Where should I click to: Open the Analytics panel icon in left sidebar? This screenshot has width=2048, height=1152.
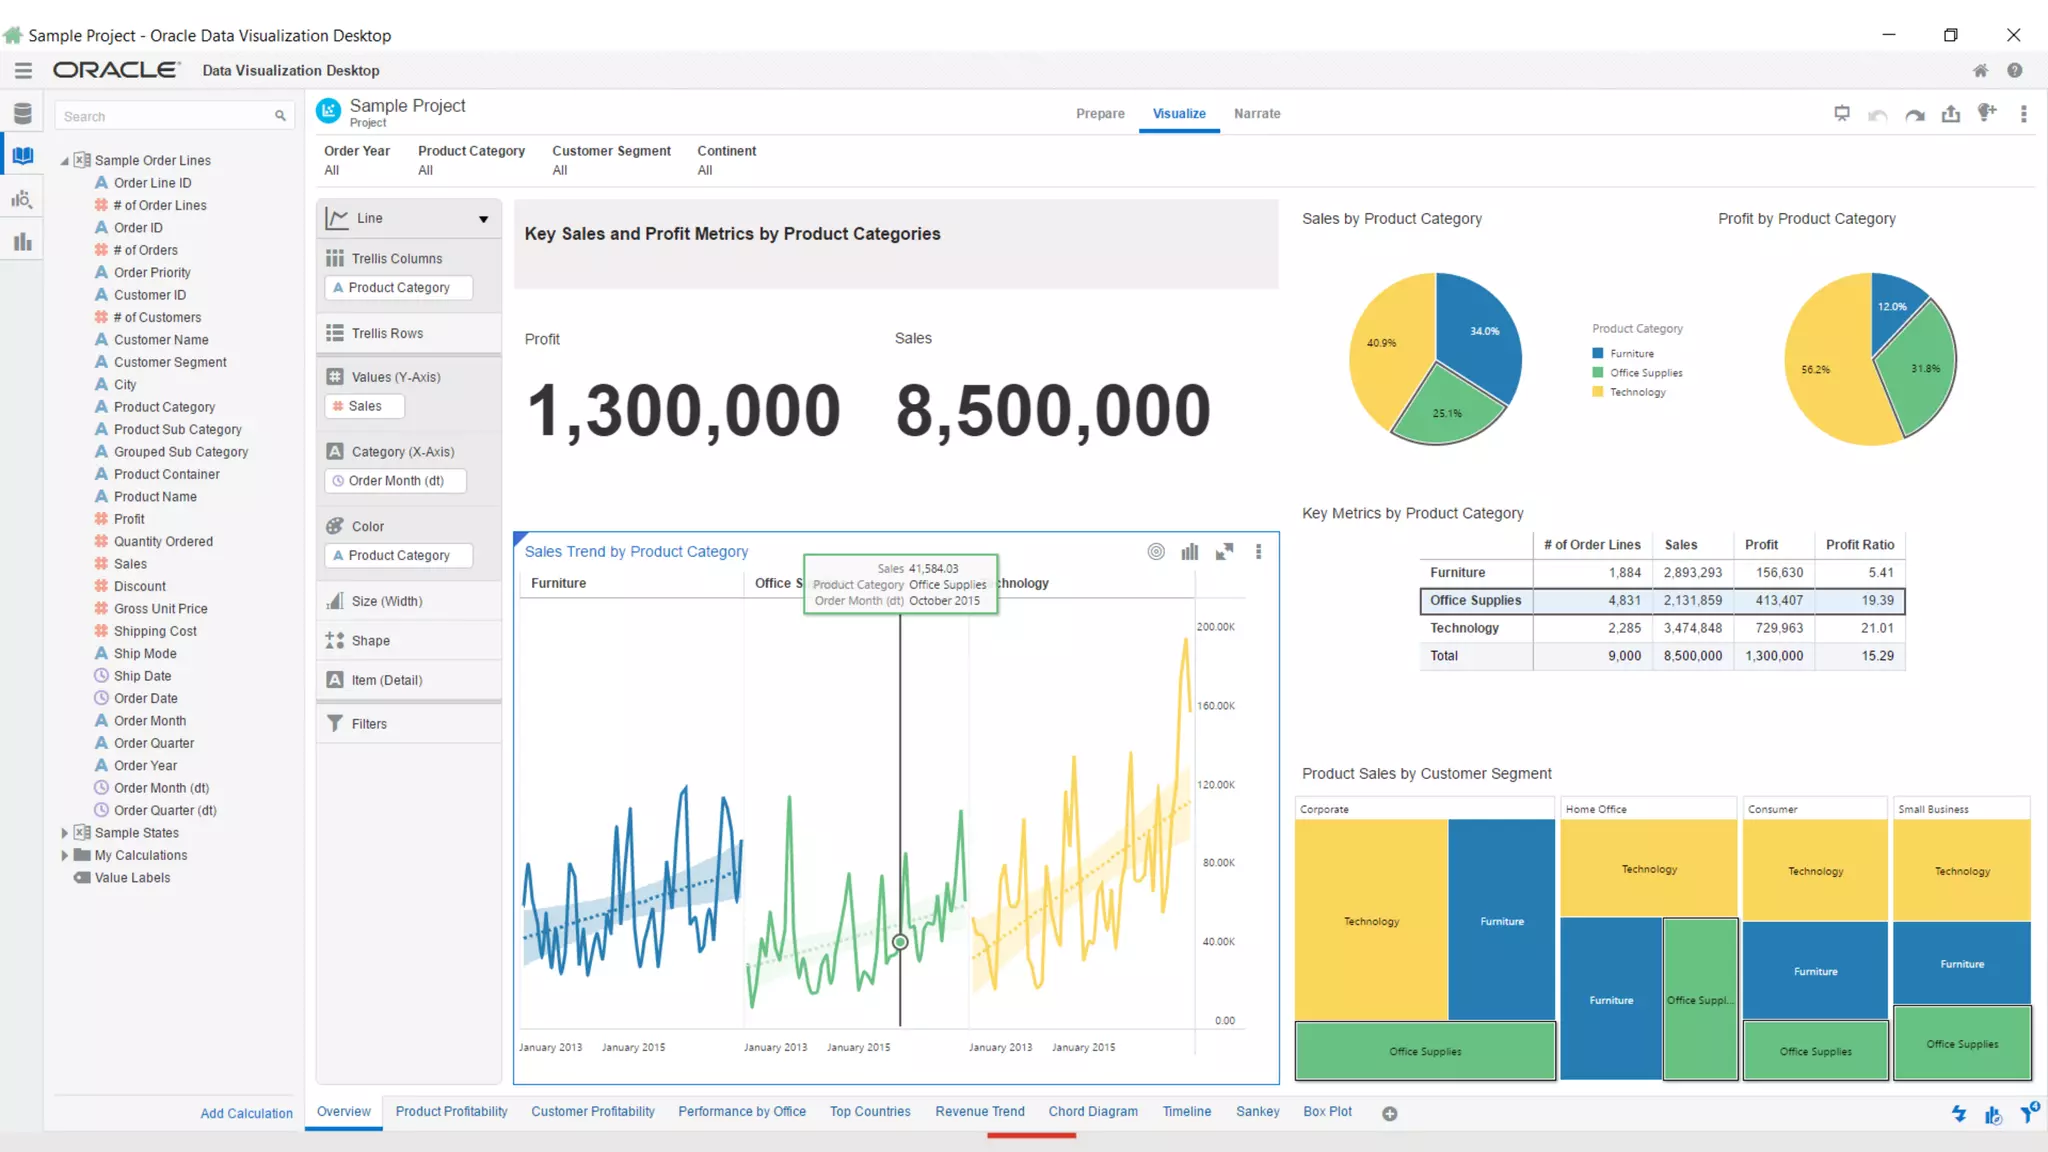point(22,199)
